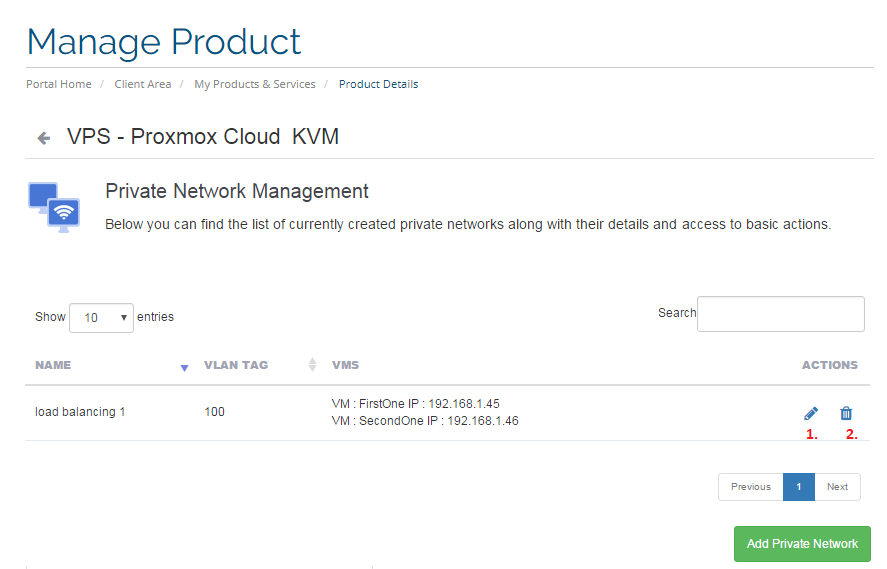Click the Product Details breadcrumb

(378, 84)
